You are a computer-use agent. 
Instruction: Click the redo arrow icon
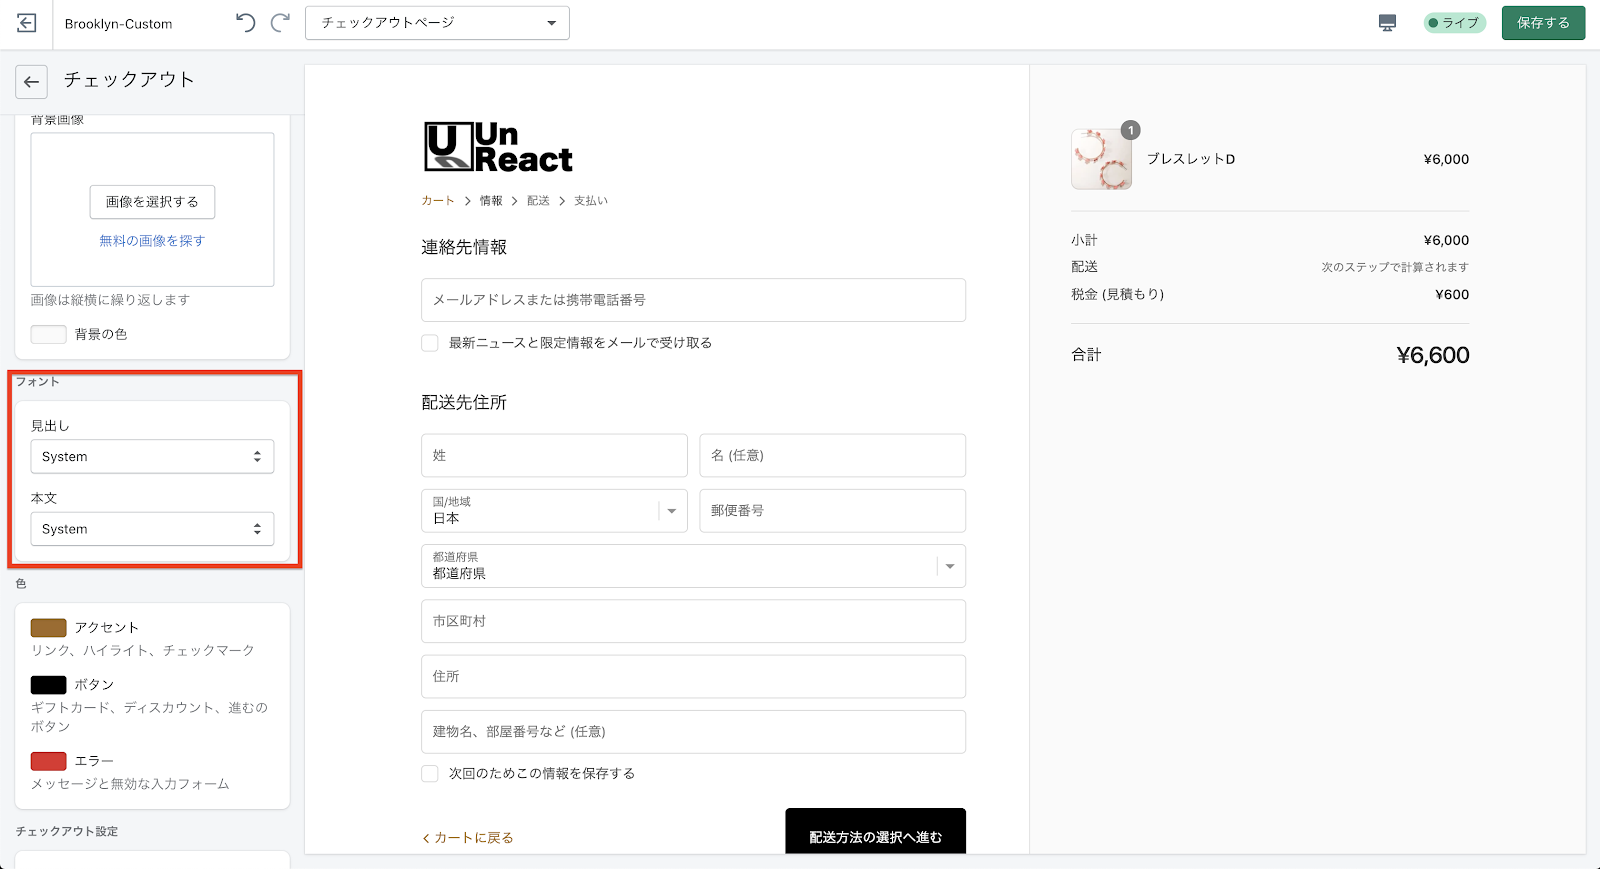pyautogui.click(x=280, y=23)
